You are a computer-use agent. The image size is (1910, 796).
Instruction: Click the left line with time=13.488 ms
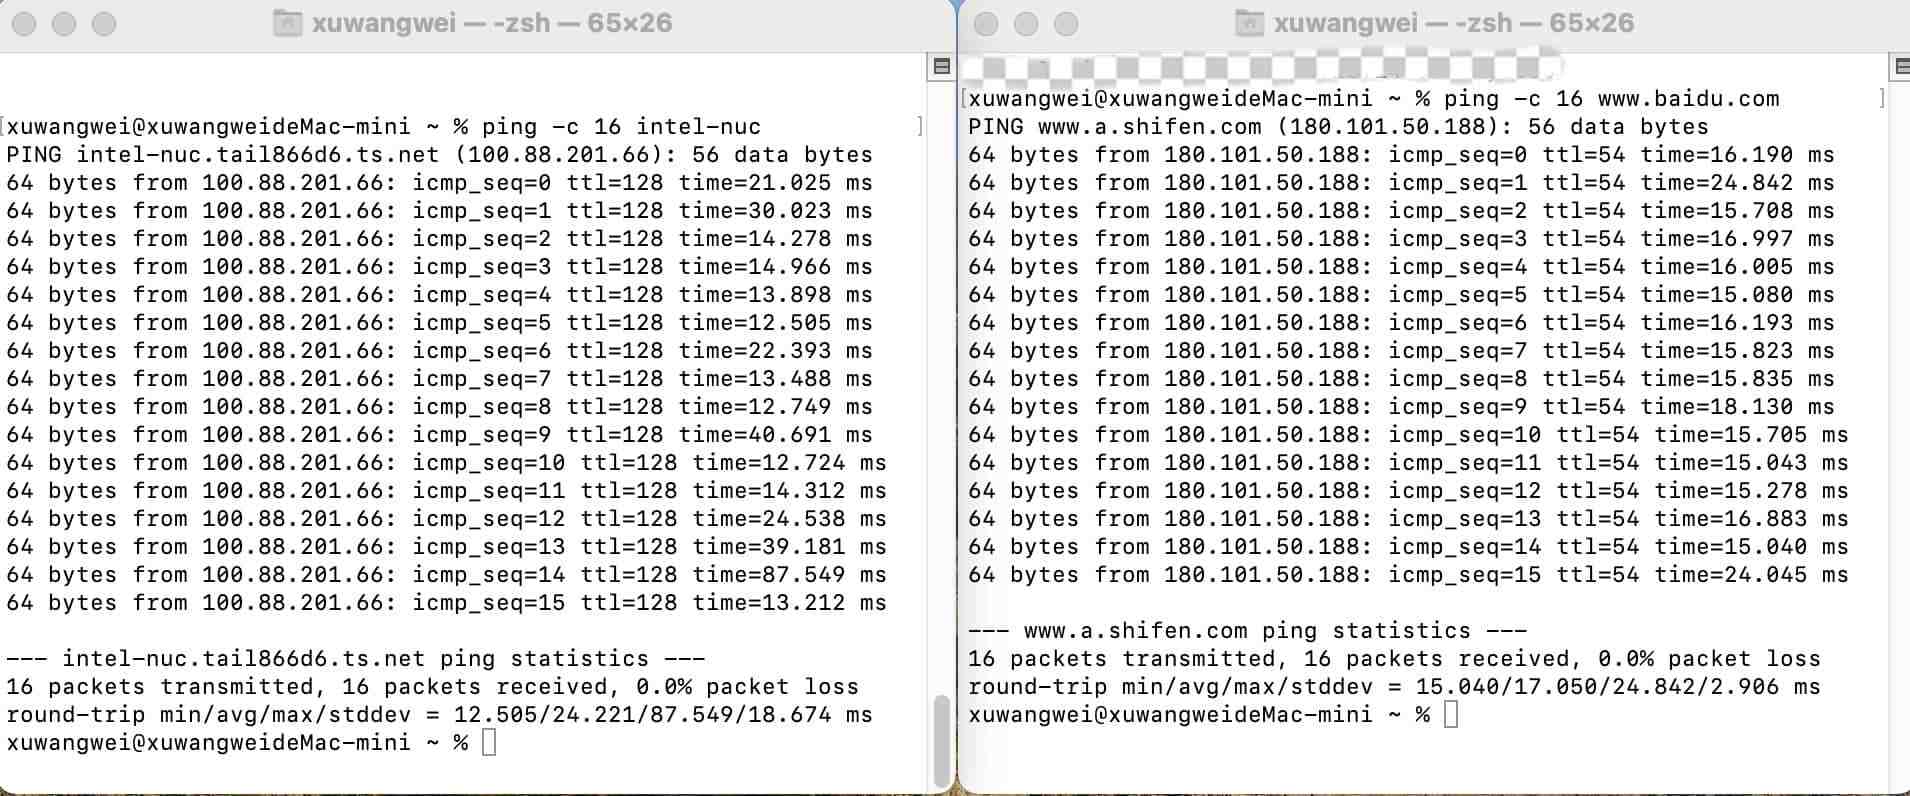pos(440,379)
